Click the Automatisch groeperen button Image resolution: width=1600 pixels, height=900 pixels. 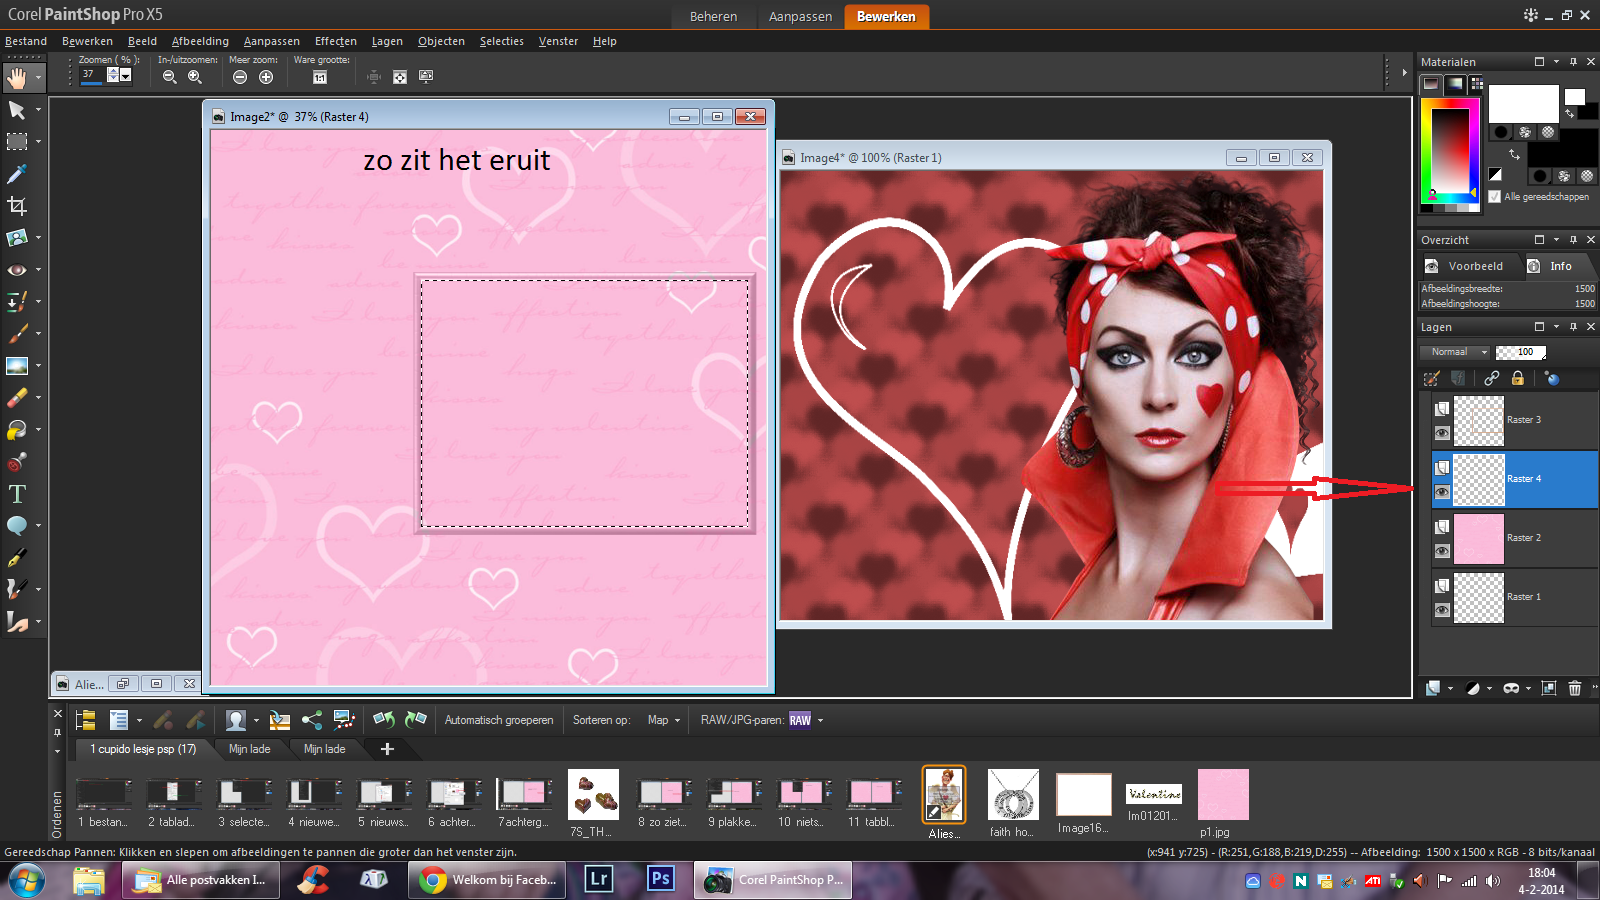coord(498,720)
